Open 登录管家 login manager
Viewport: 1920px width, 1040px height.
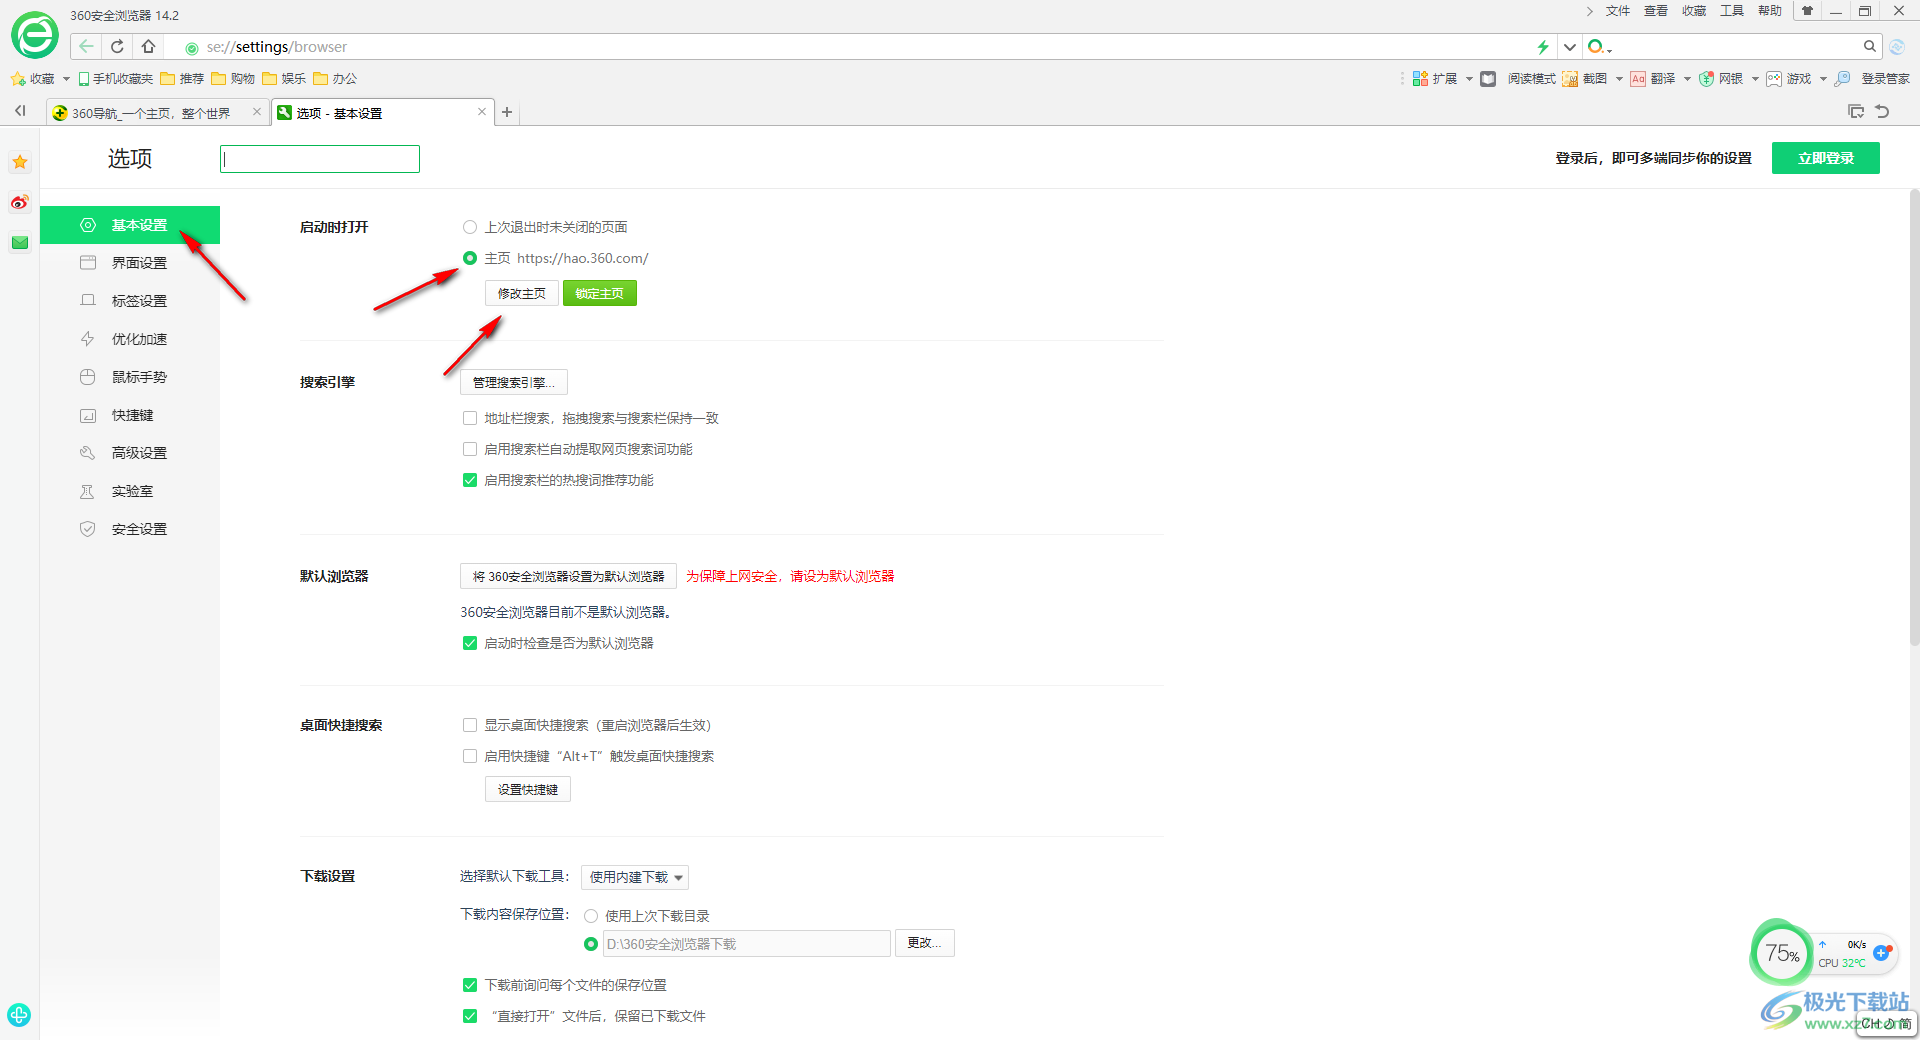point(1873,78)
